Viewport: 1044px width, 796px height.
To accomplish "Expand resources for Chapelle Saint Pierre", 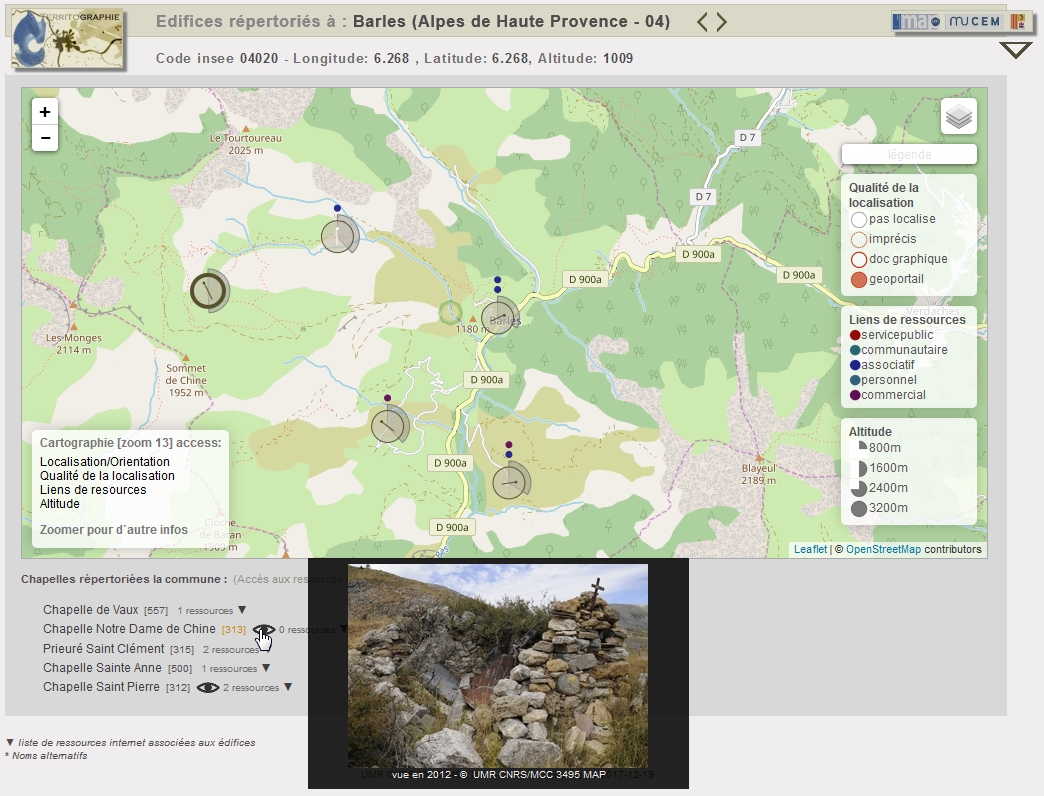I will pyautogui.click(x=288, y=687).
